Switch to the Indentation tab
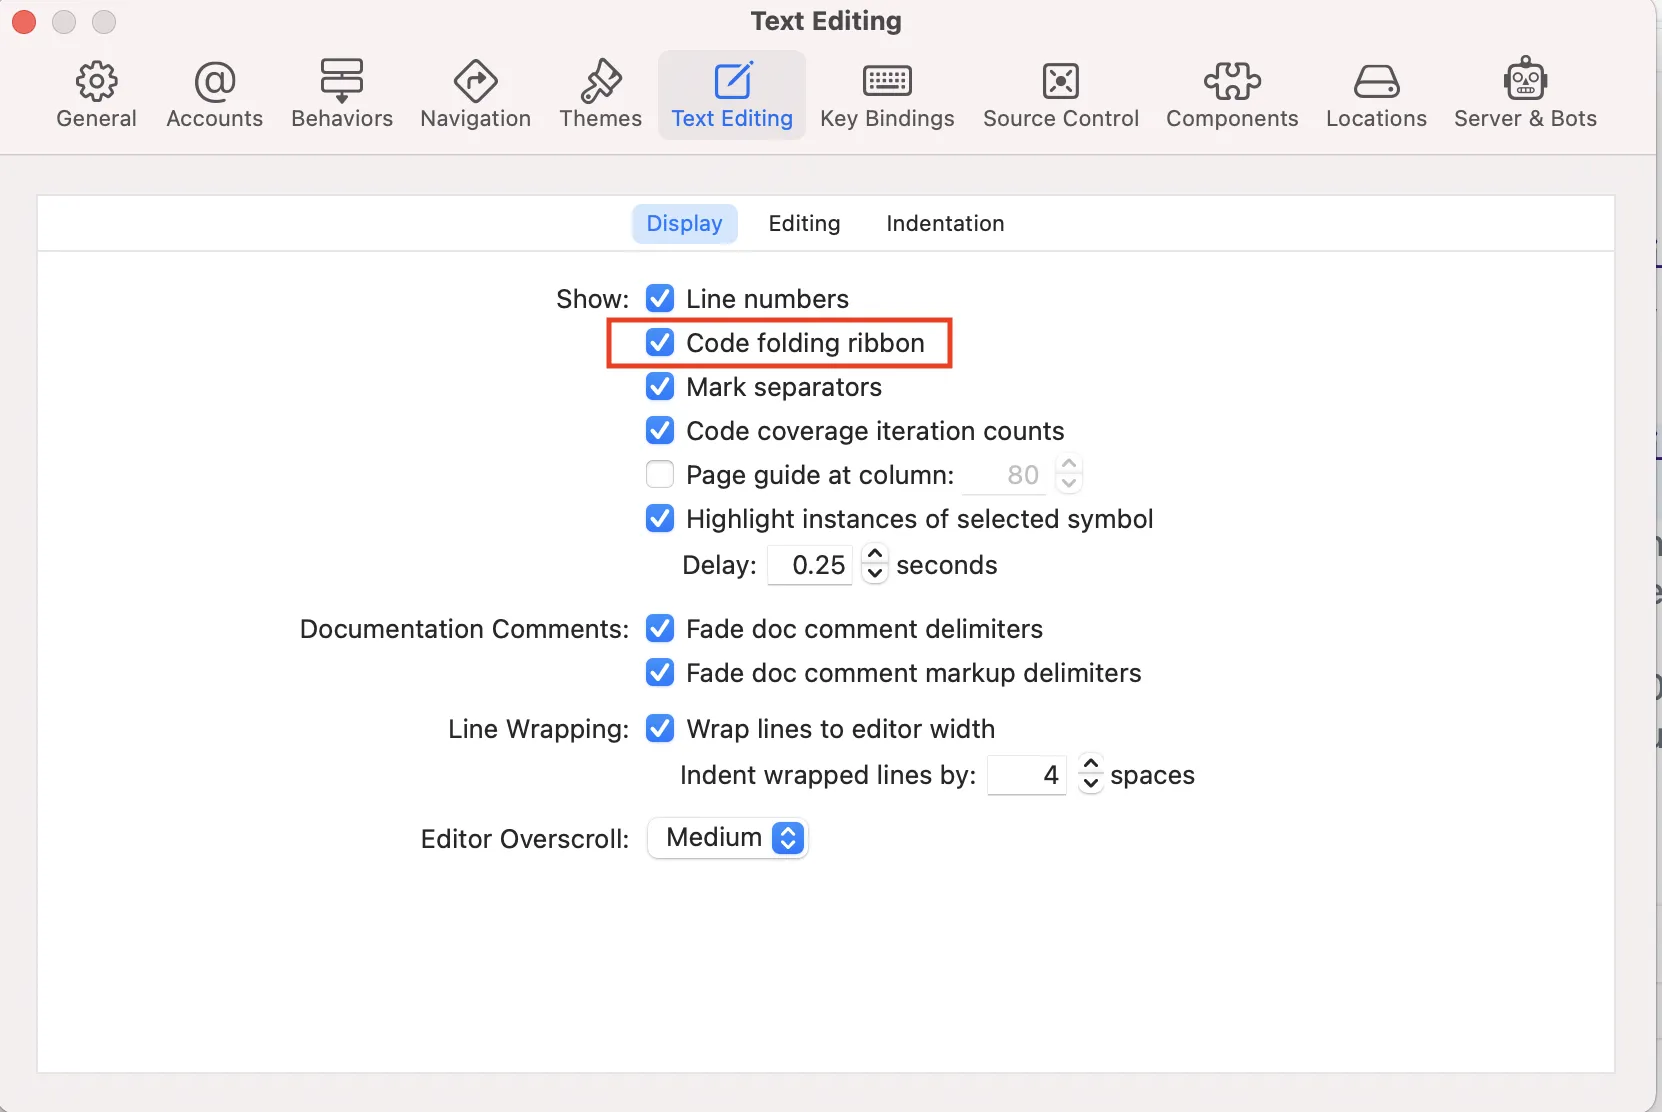This screenshot has width=1662, height=1112. pyautogui.click(x=945, y=223)
